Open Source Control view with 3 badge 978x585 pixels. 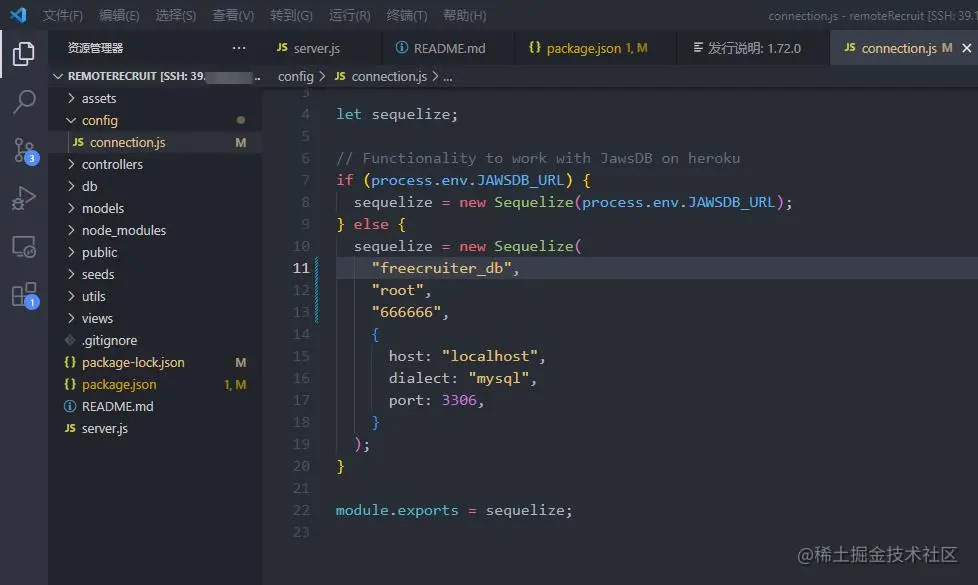(25, 151)
